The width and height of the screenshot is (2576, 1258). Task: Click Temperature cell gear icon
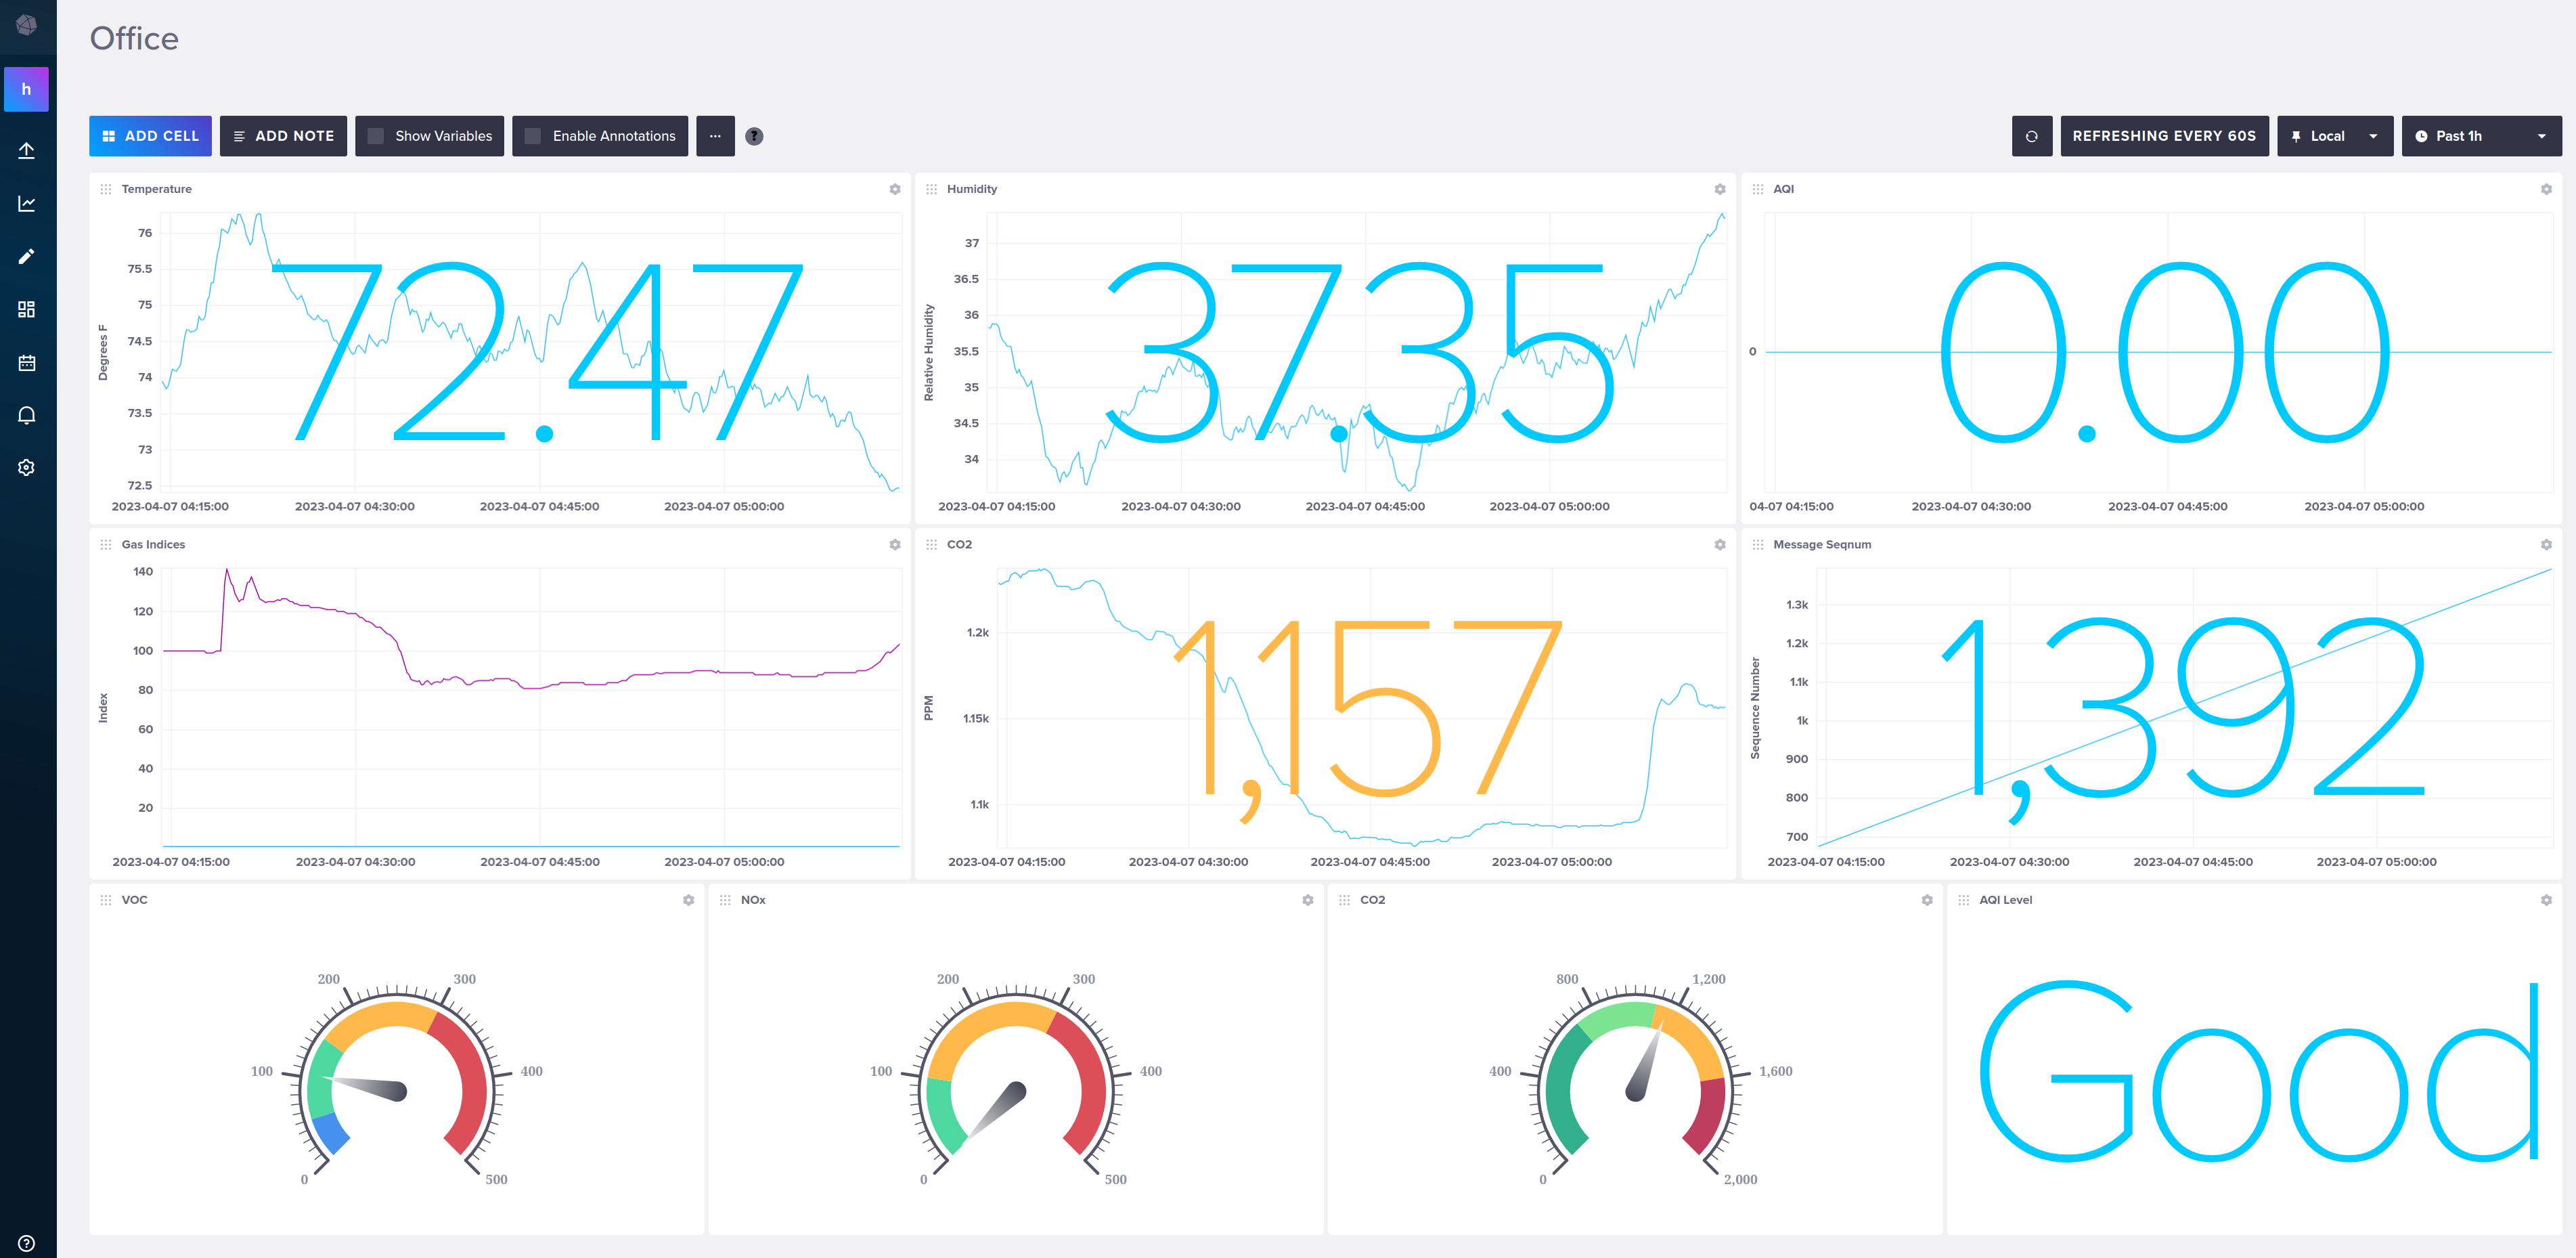tap(895, 189)
